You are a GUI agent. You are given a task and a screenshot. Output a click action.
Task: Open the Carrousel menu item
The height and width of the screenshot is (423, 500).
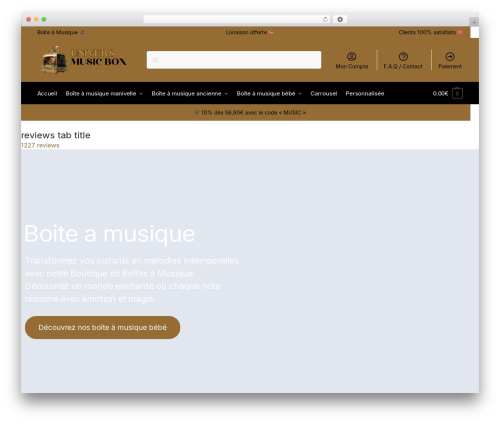pyautogui.click(x=324, y=94)
